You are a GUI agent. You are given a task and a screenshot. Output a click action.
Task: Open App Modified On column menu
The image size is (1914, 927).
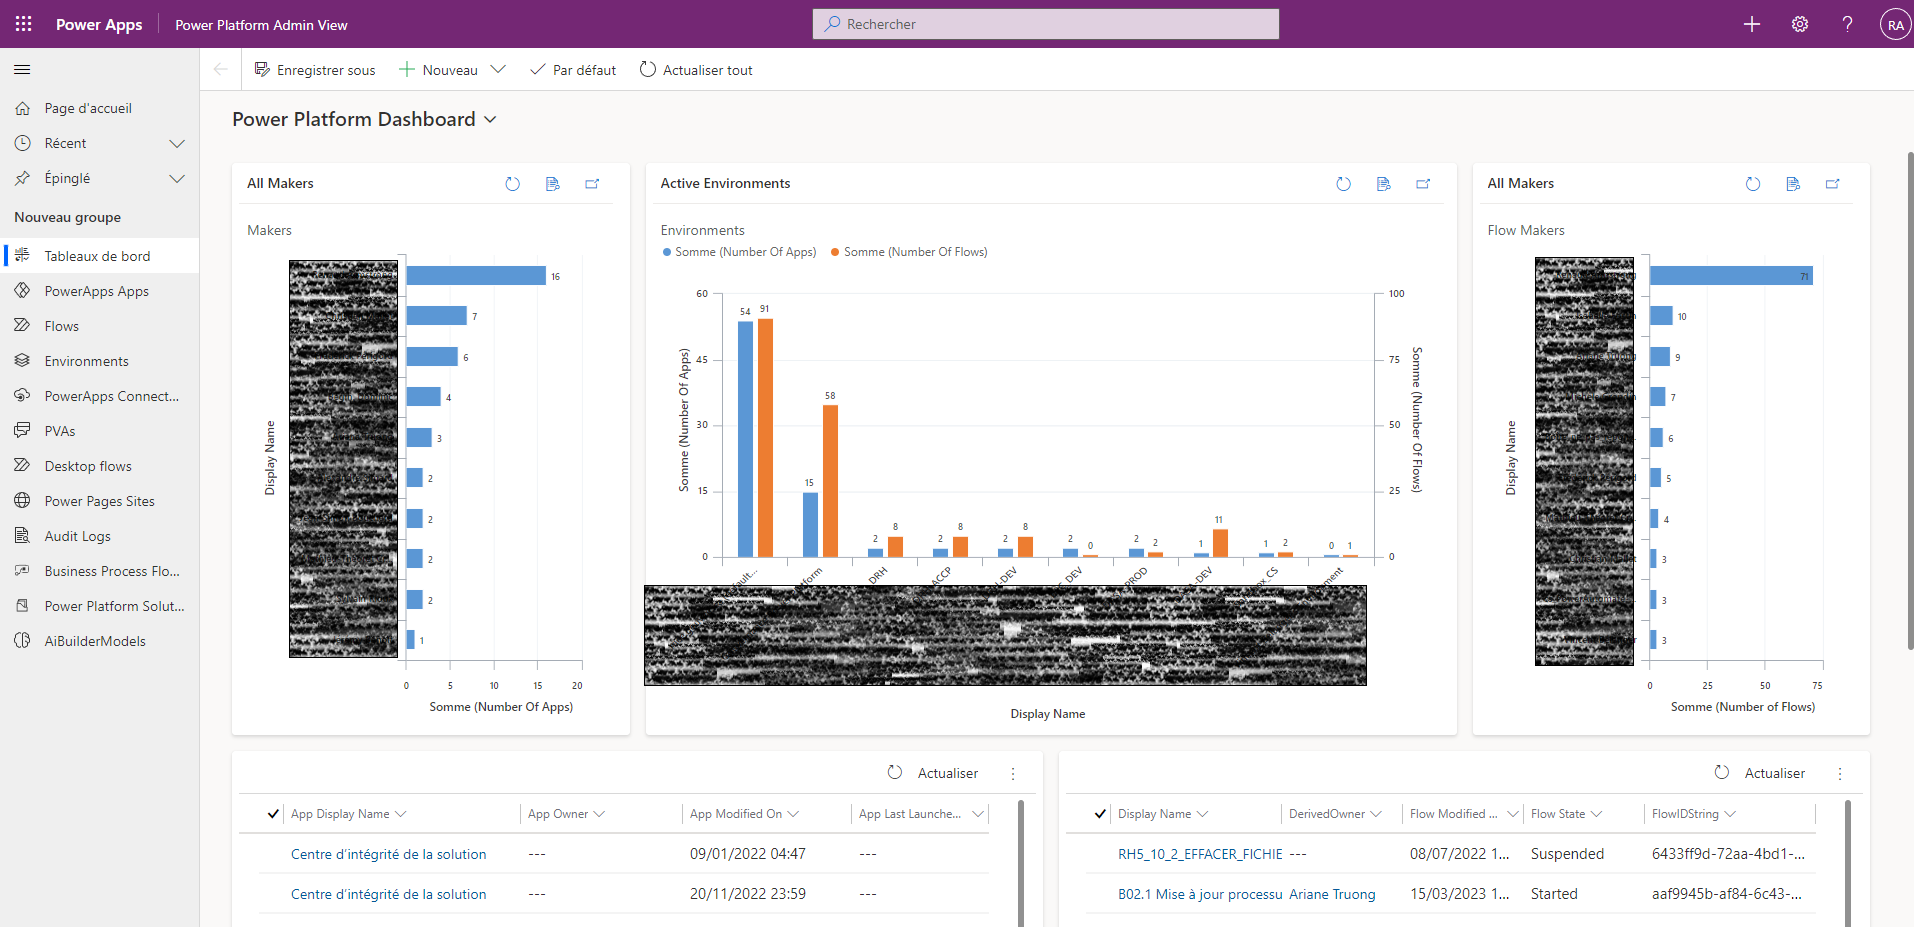(x=793, y=814)
